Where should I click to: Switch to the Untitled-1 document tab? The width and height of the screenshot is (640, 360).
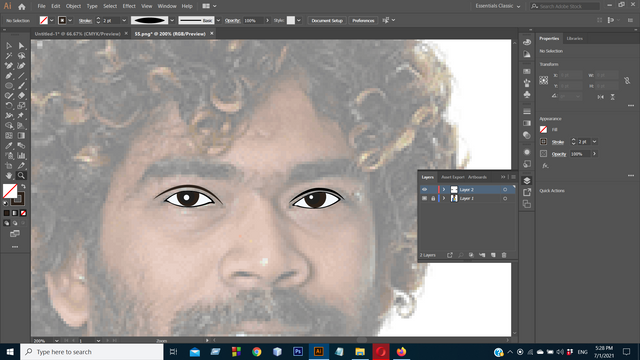tap(78, 34)
